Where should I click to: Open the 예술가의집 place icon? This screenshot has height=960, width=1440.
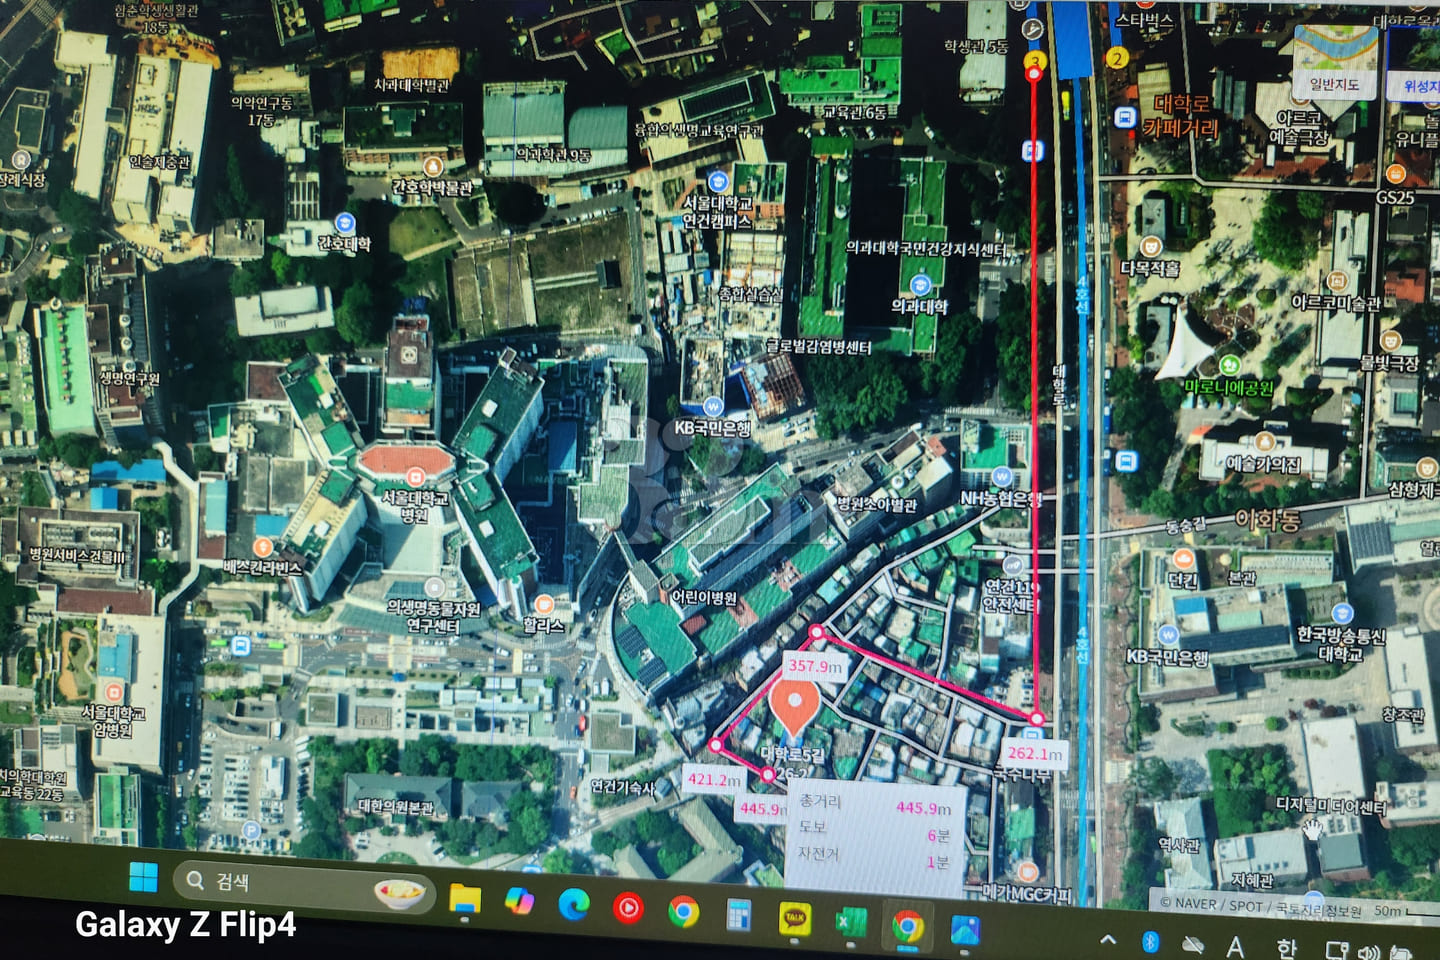click(x=1264, y=441)
